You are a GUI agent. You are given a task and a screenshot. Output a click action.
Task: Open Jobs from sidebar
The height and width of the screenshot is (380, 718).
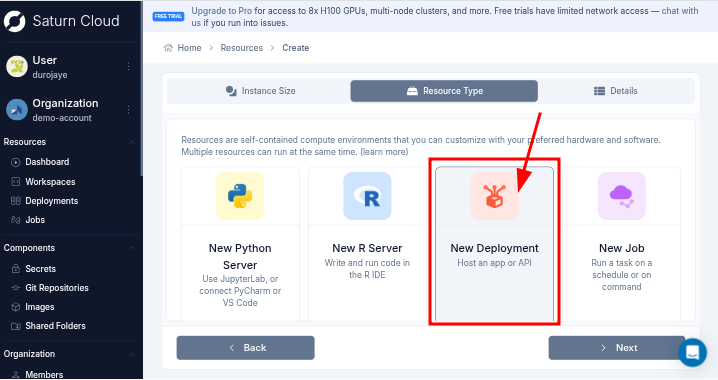(x=35, y=220)
